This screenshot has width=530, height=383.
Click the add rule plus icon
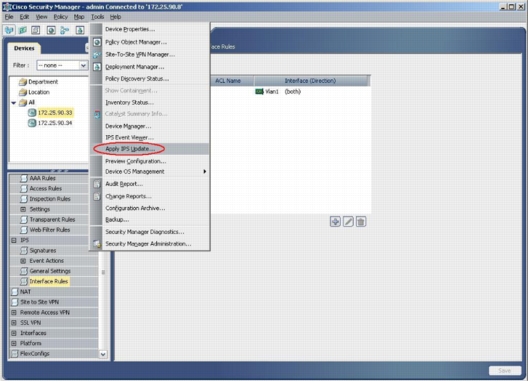click(336, 222)
